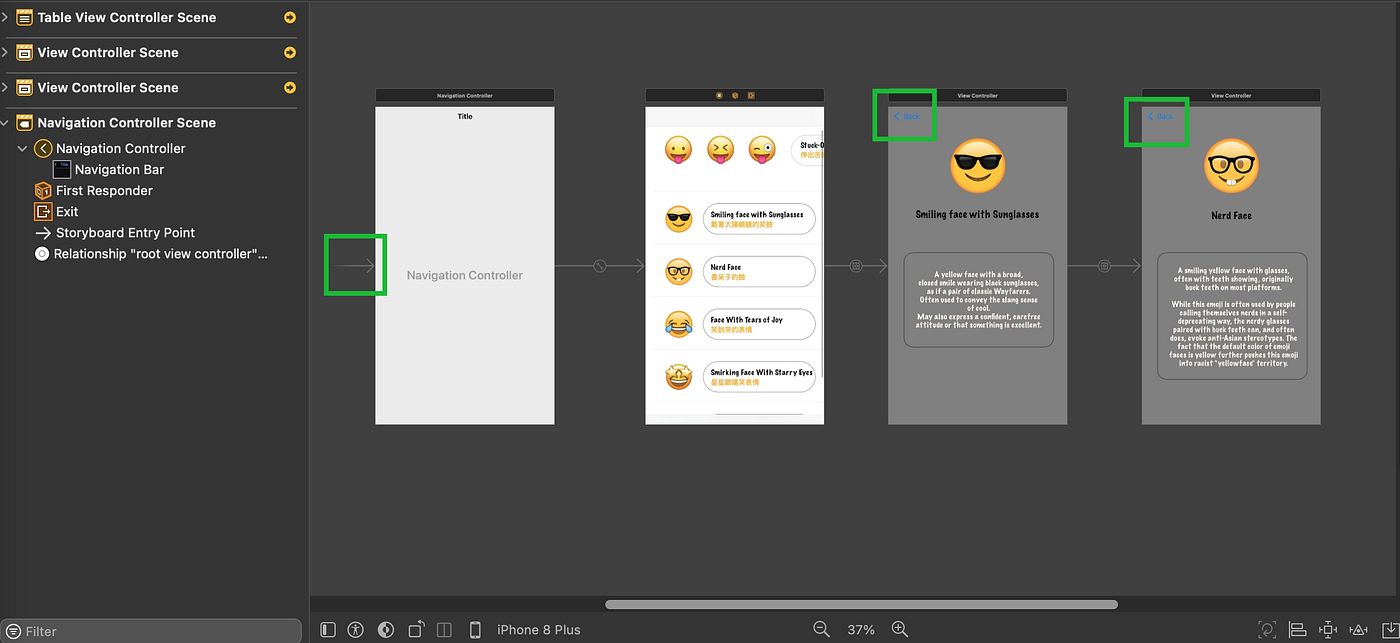Select the Navigation Controller Scene row
Image resolution: width=1400 pixels, height=643 pixels.
[x=150, y=123]
